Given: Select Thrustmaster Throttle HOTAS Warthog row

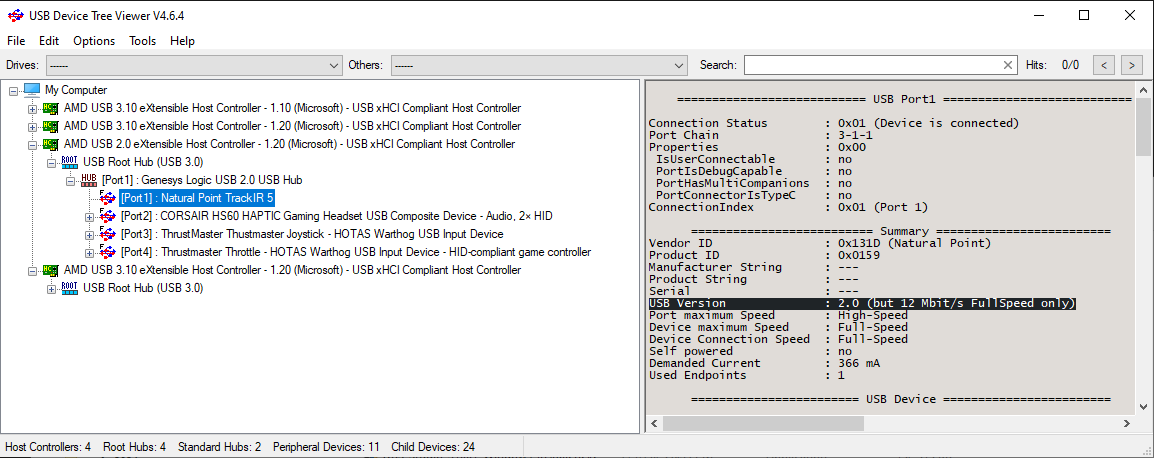Looking at the screenshot, I should click(355, 253).
